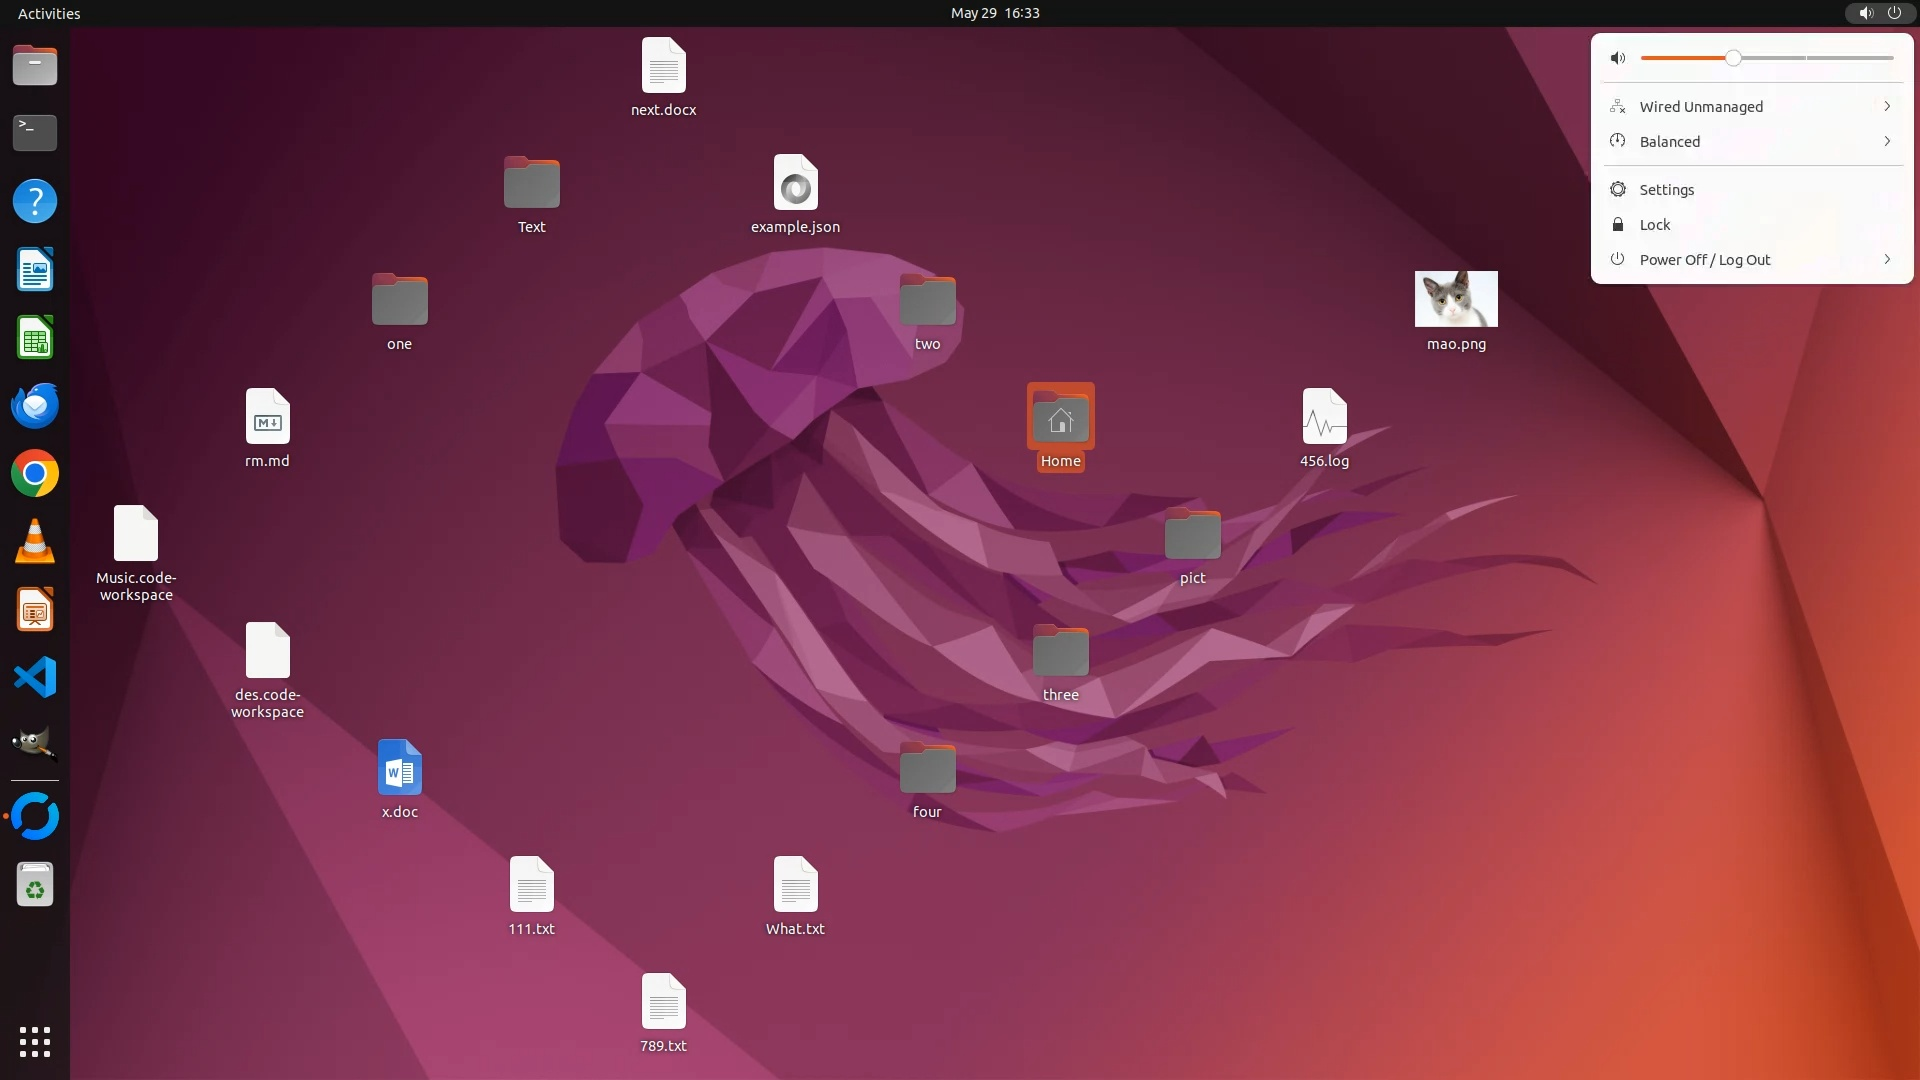Mute sound via the speaker icon in the menu
This screenshot has width=1920, height=1080.
tap(1618, 58)
